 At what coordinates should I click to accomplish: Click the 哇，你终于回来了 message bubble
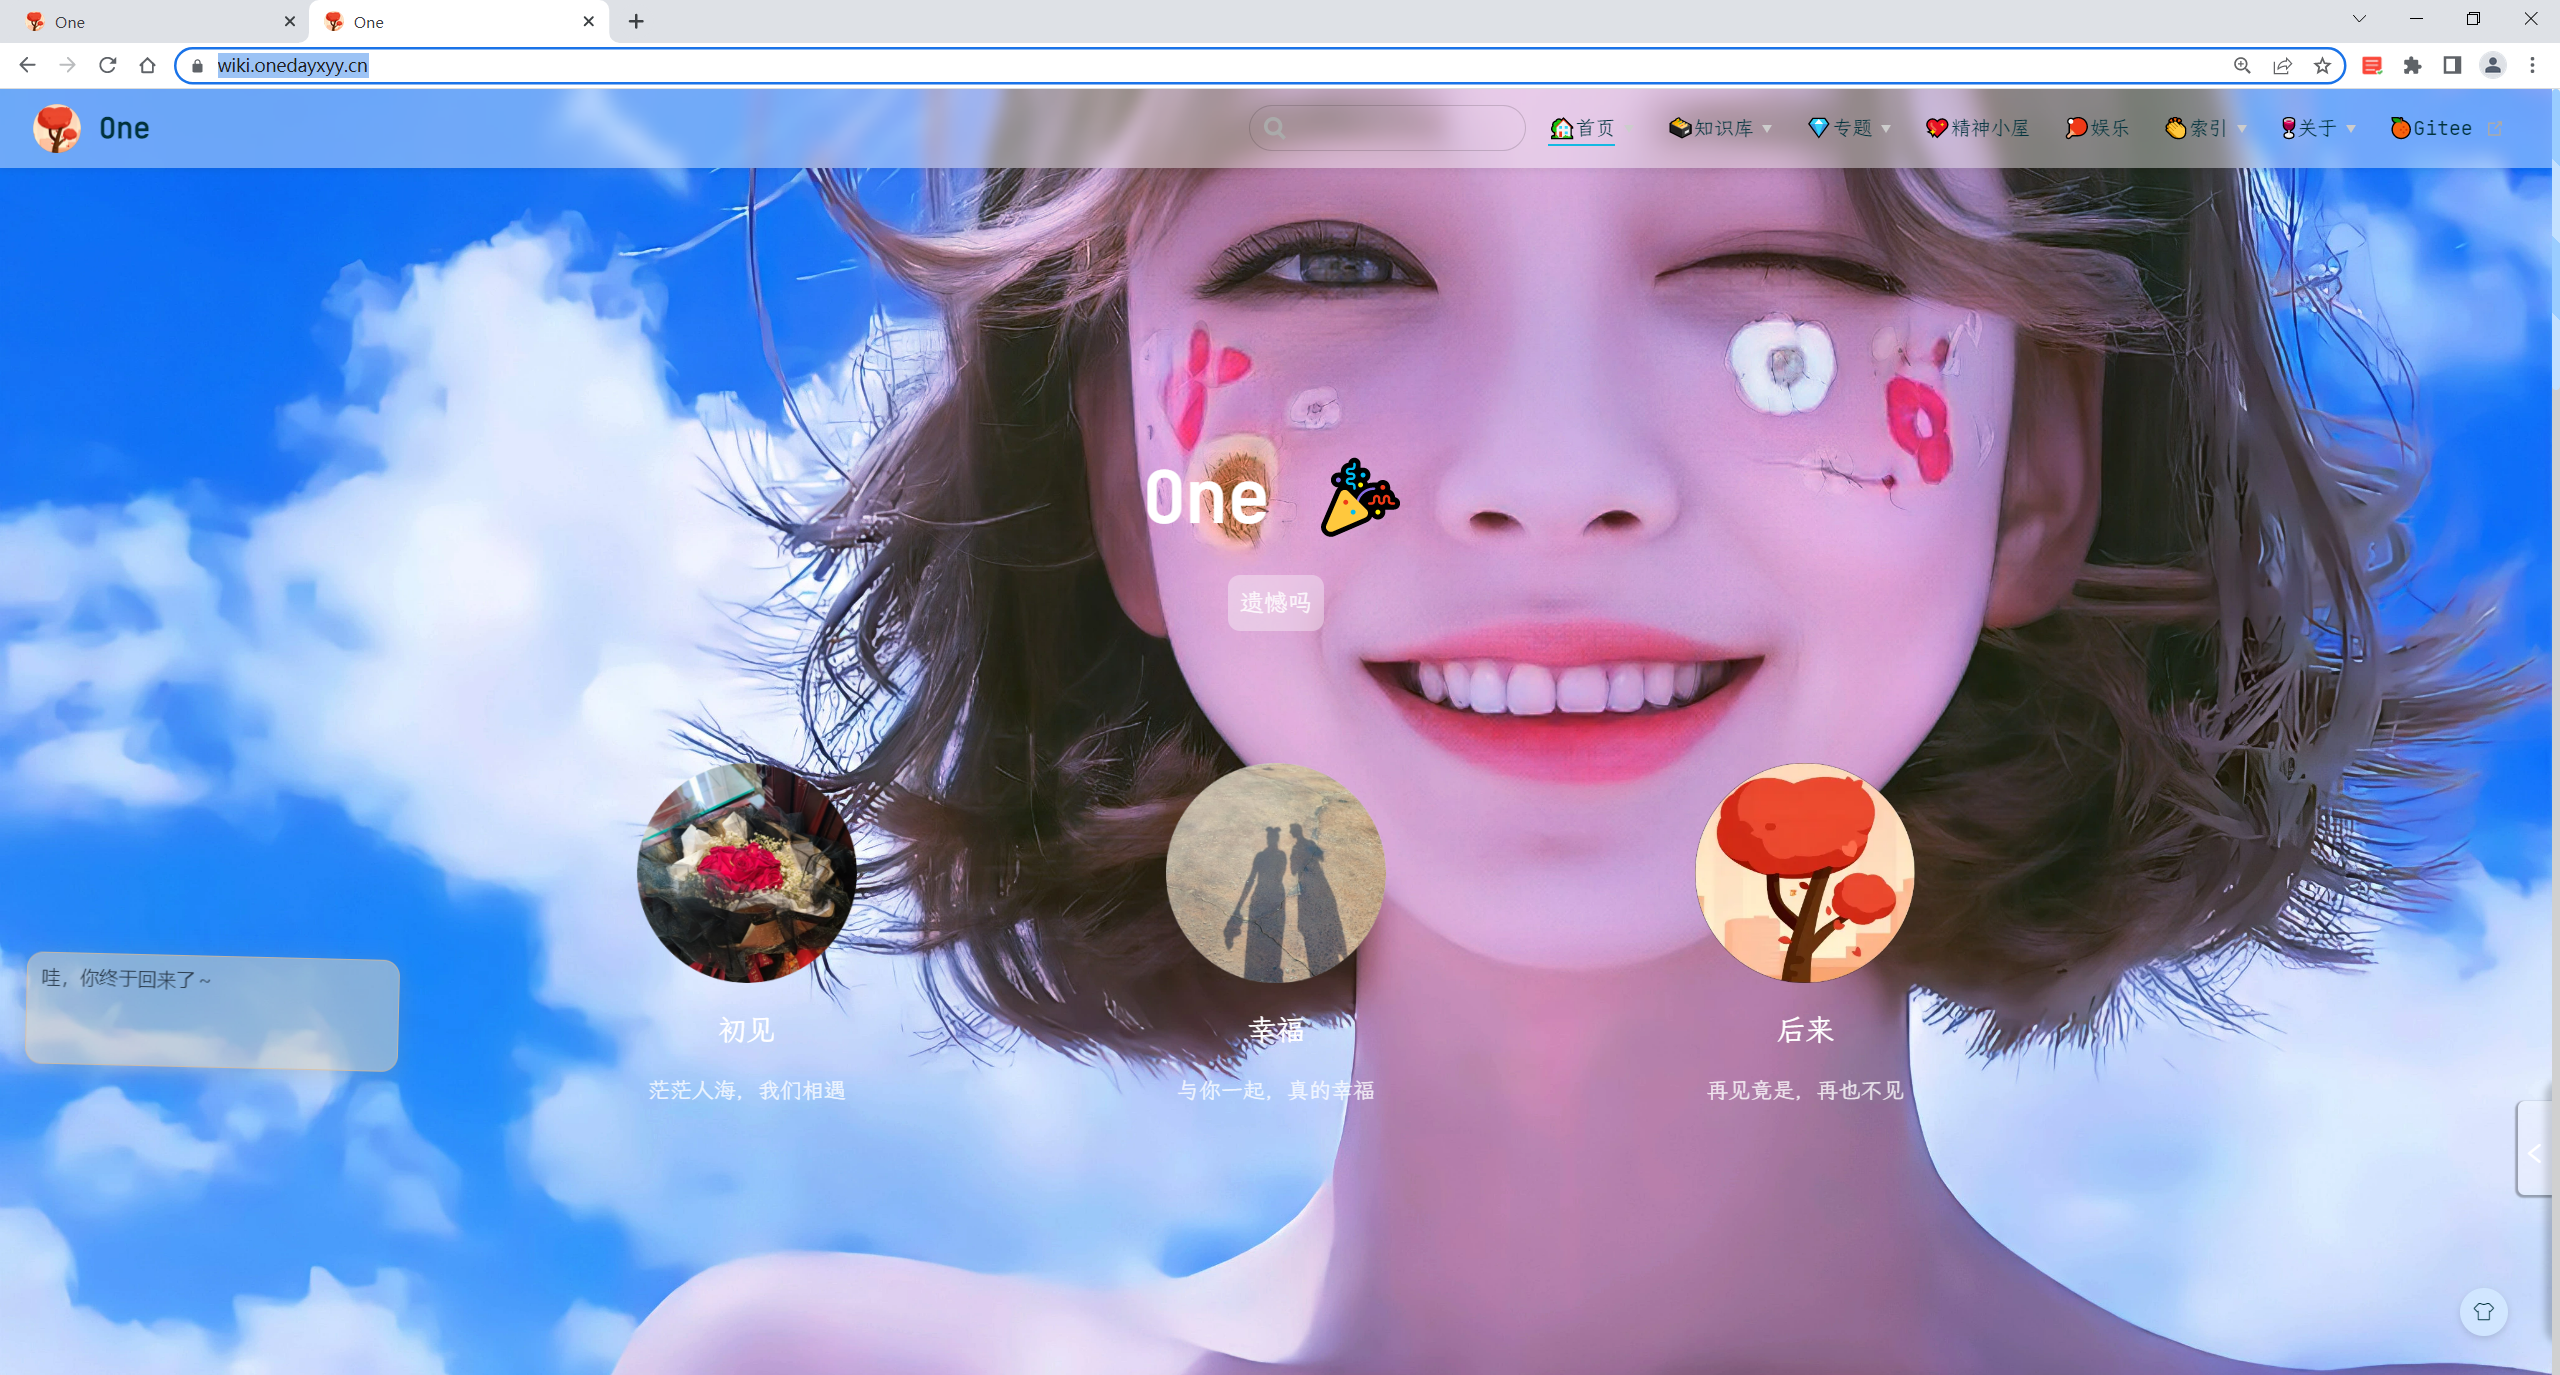(x=212, y=1012)
